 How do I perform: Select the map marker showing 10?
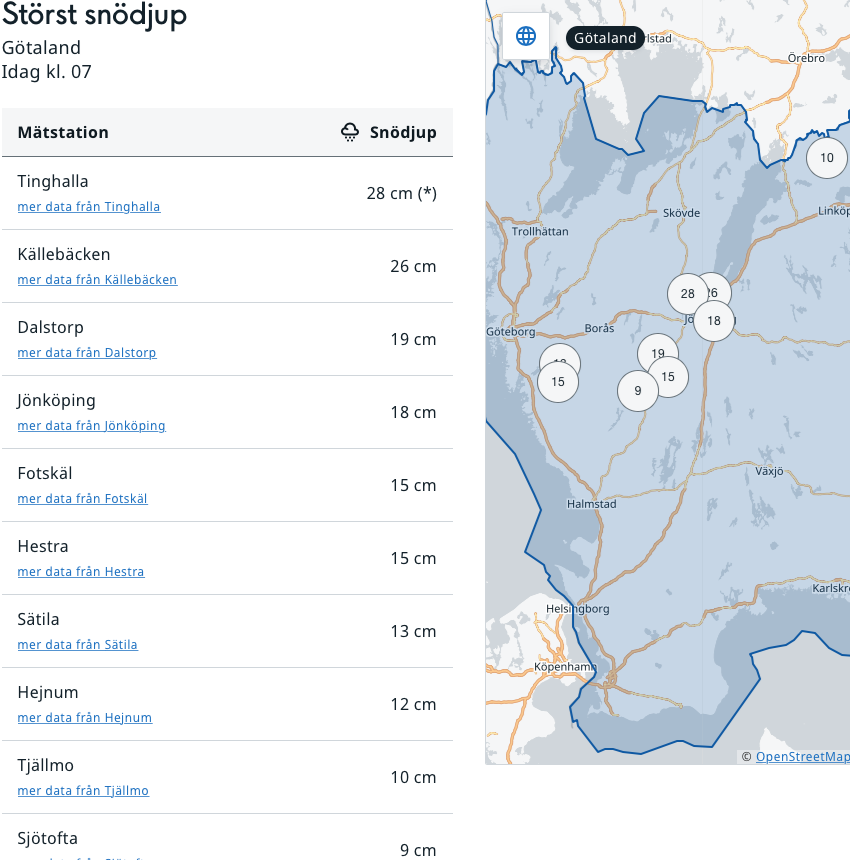(827, 158)
